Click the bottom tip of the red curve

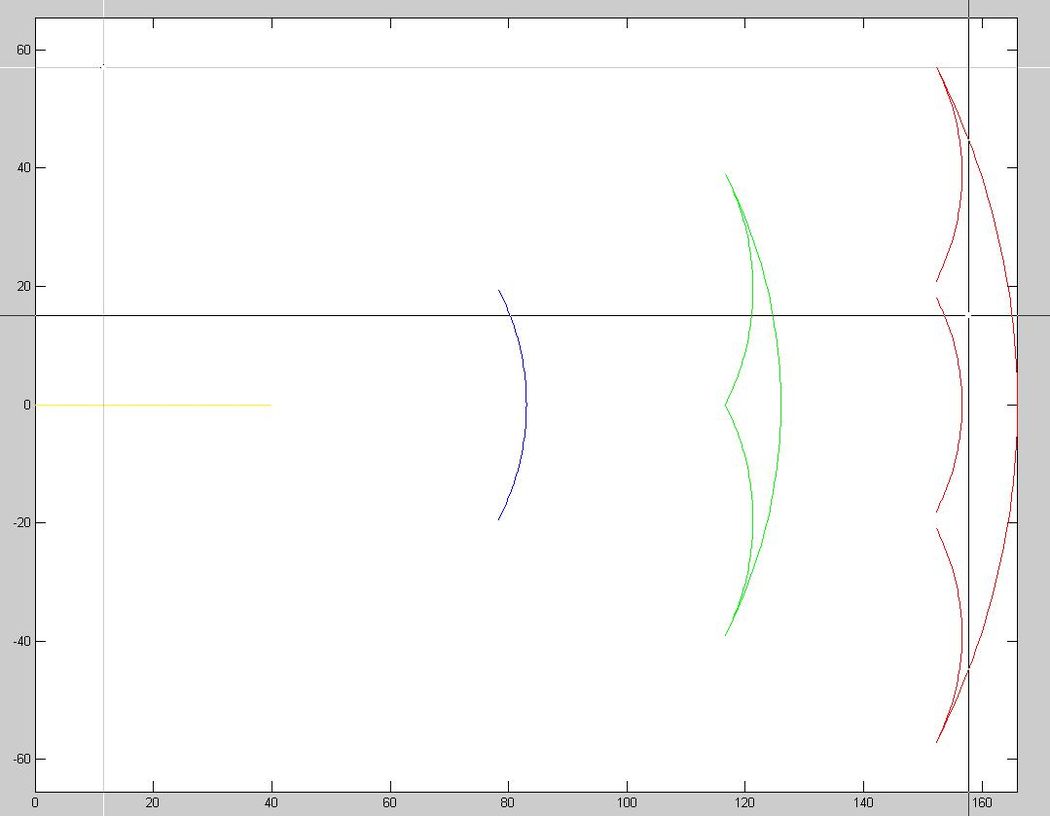coord(937,742)
